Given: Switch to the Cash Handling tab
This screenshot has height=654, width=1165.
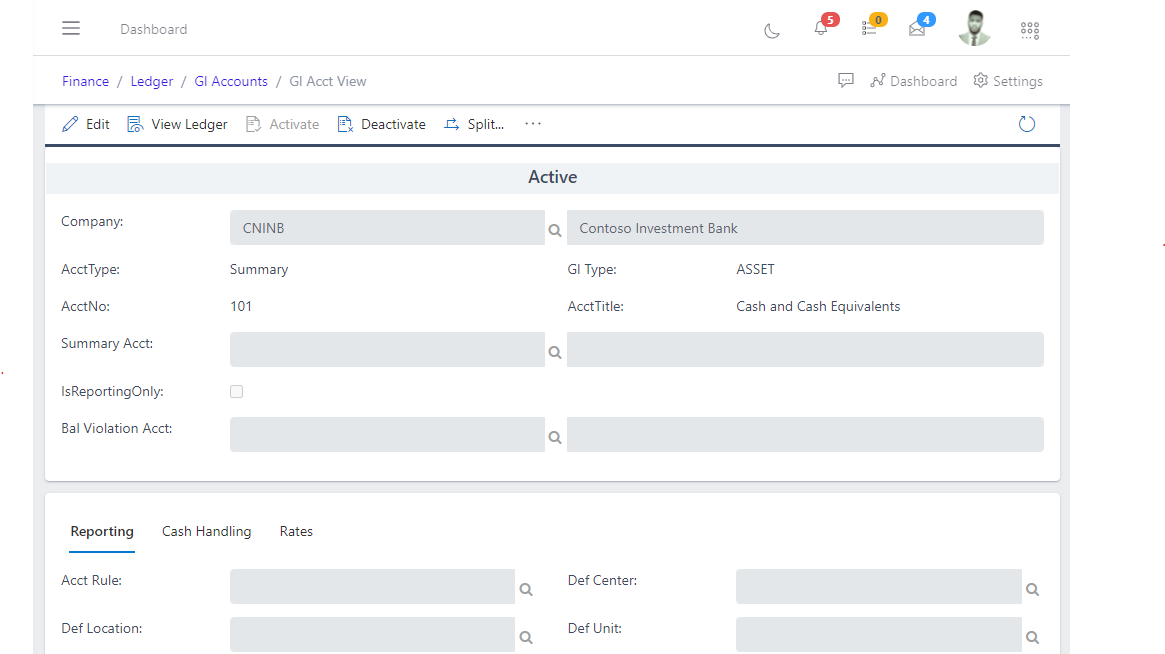Looking at the screenshot, I should click(206, 531).
